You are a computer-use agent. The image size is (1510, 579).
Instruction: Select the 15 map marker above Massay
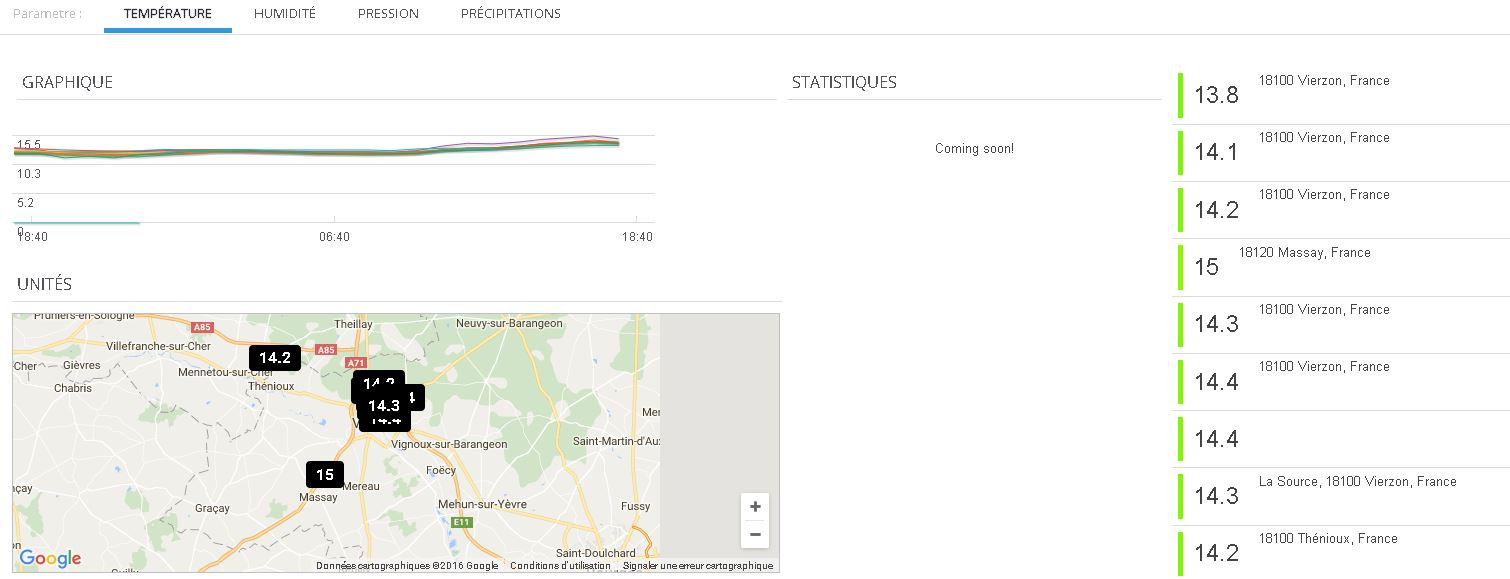pyautogui.click(x=325, y=474)
